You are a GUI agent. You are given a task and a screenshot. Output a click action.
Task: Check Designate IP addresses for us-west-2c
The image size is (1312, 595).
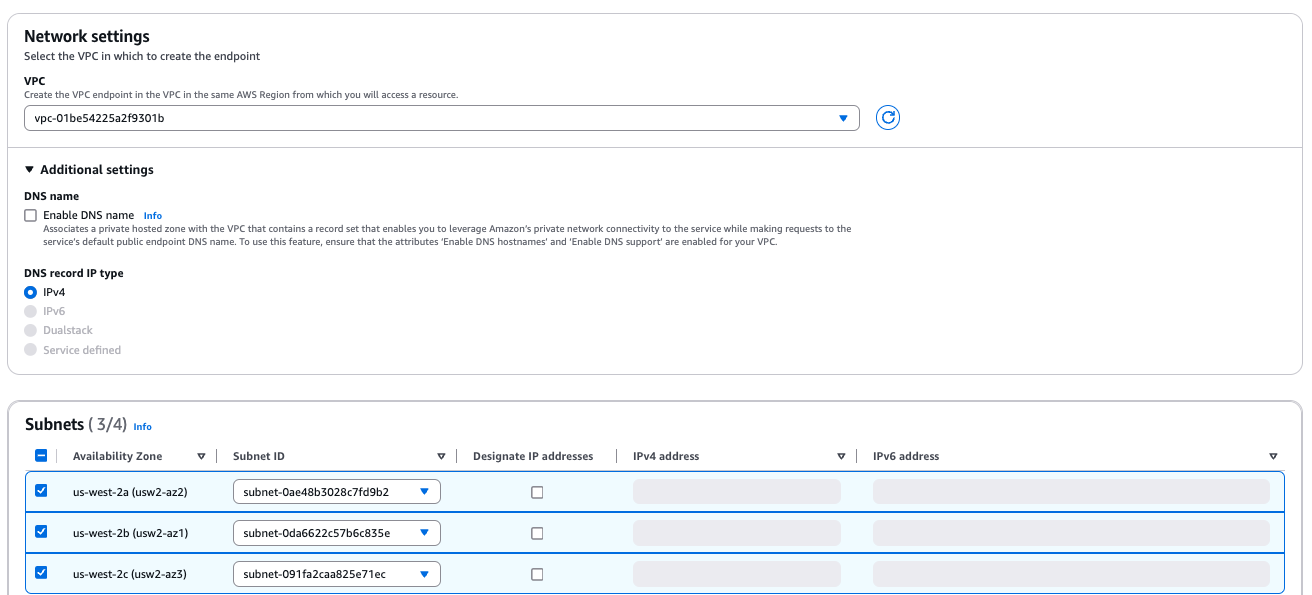[x=537, y=573]
